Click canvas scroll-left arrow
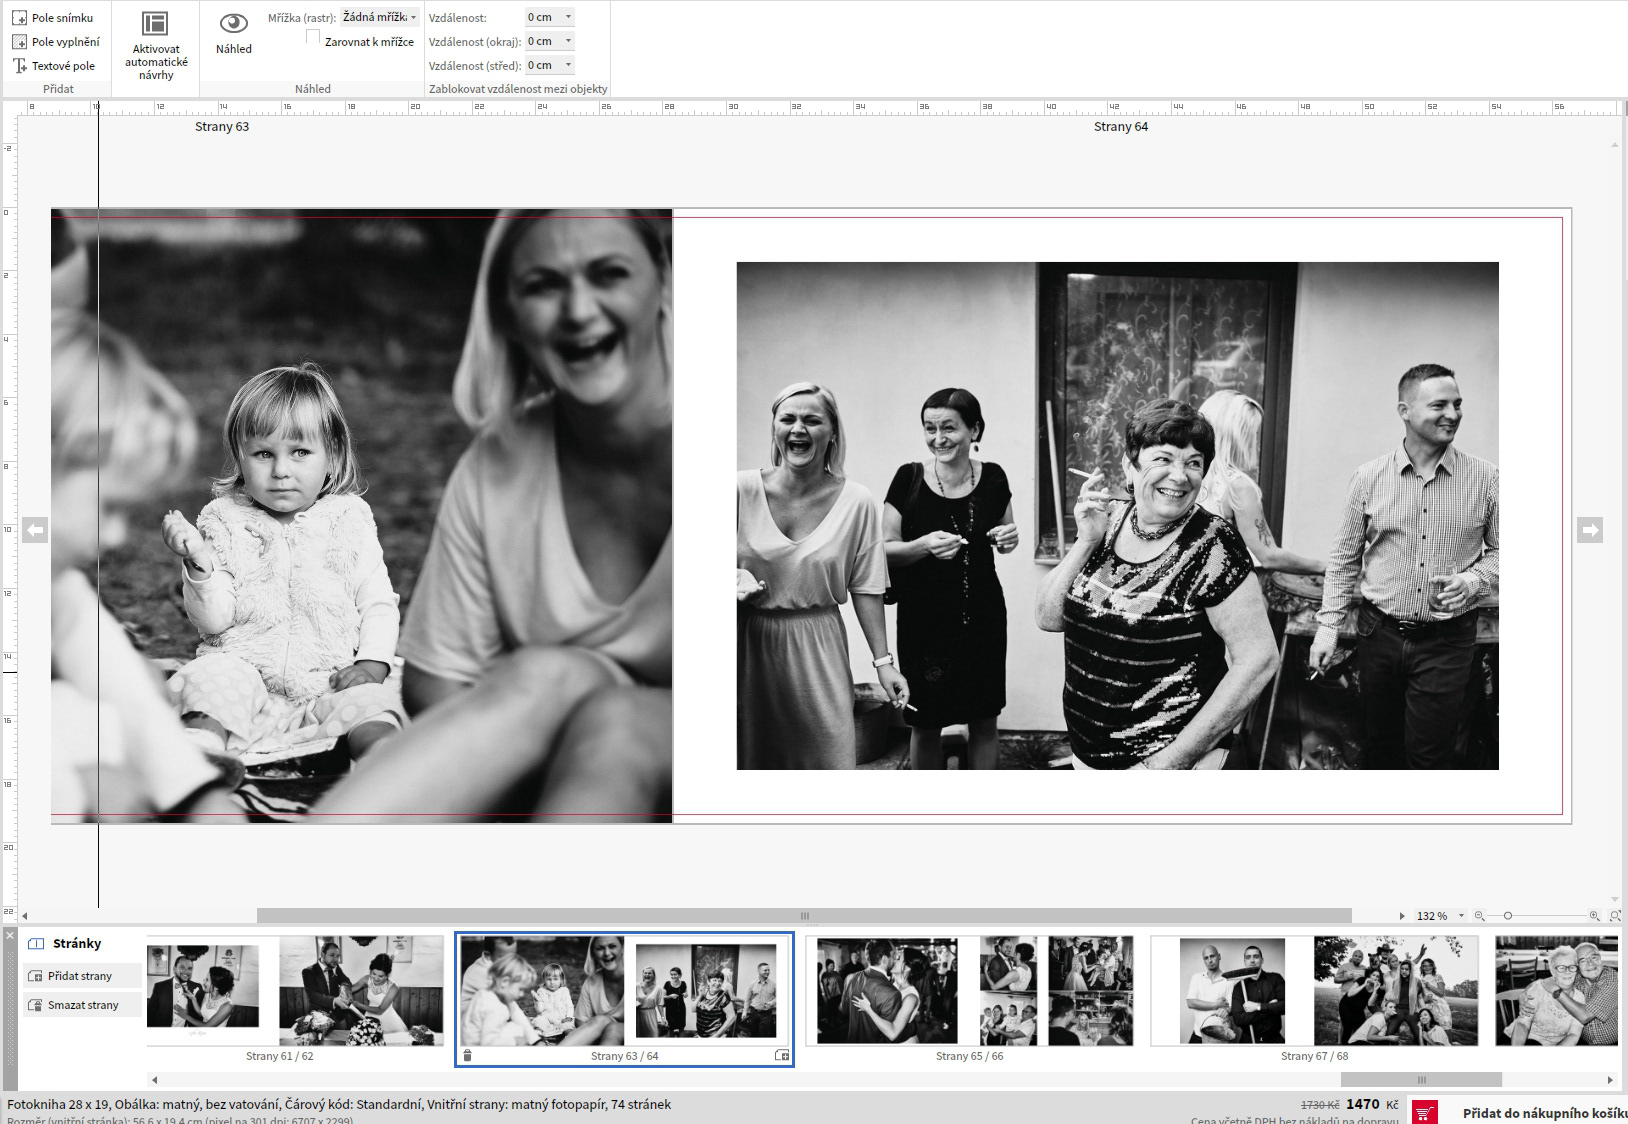This screenshot has width=1628, height=1124. [25, 916]
